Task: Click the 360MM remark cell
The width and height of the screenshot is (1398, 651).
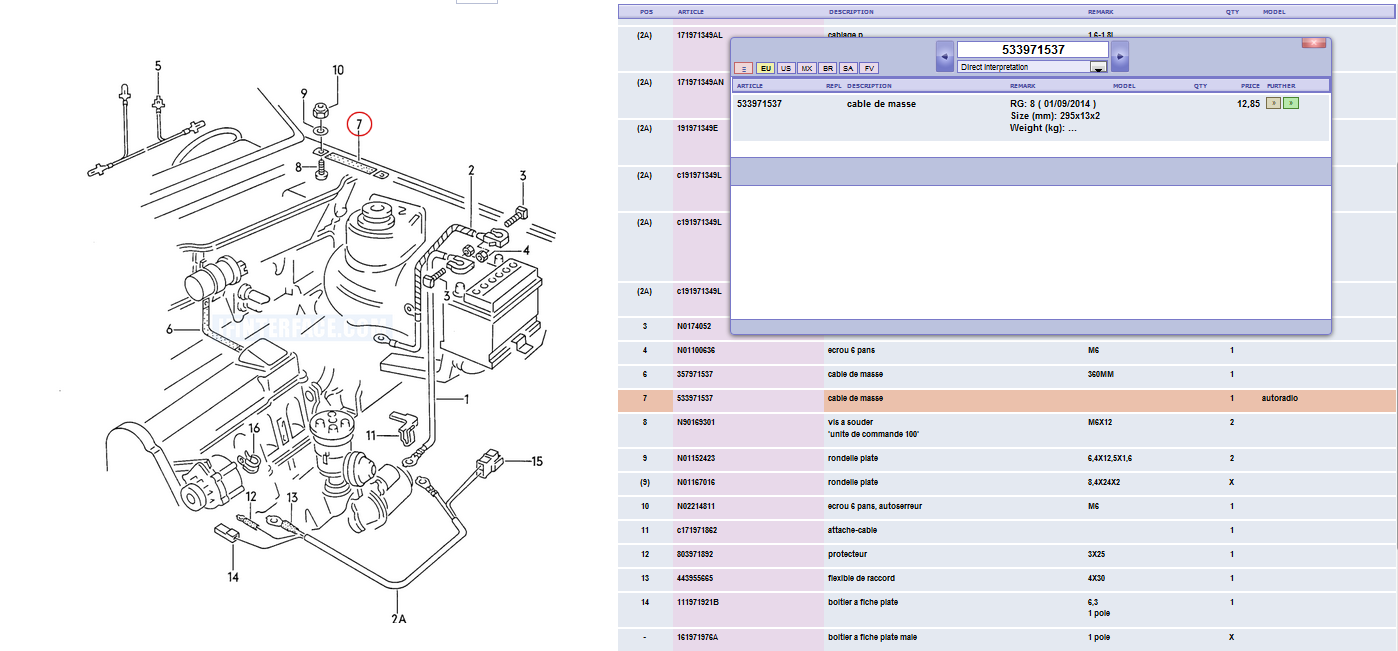Action: (x=1100, y=374)
